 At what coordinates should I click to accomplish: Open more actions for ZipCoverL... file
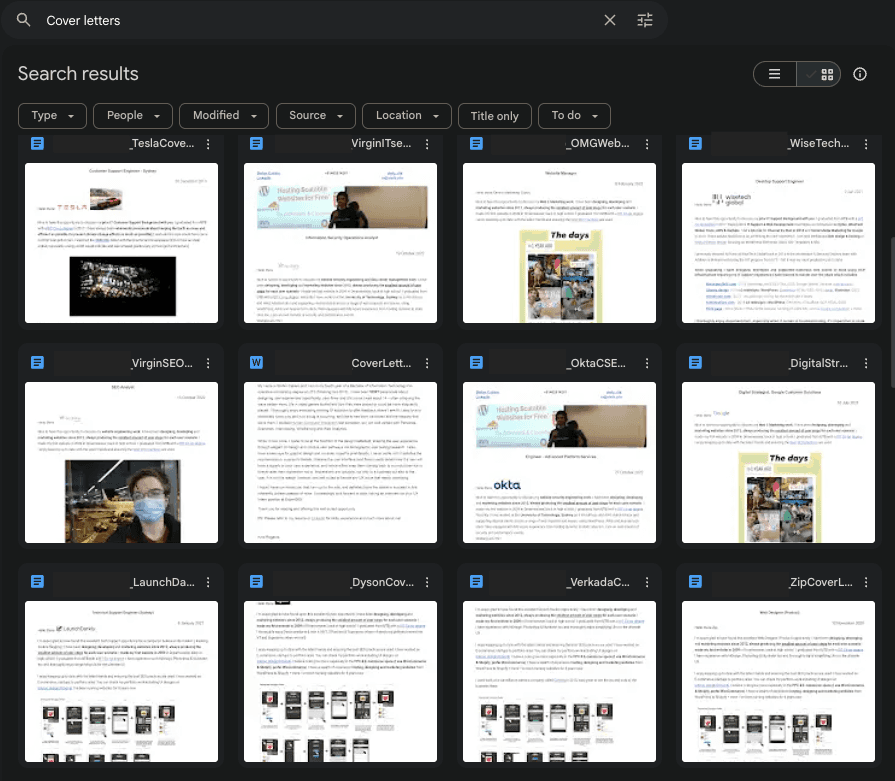[x=866, y=582]
